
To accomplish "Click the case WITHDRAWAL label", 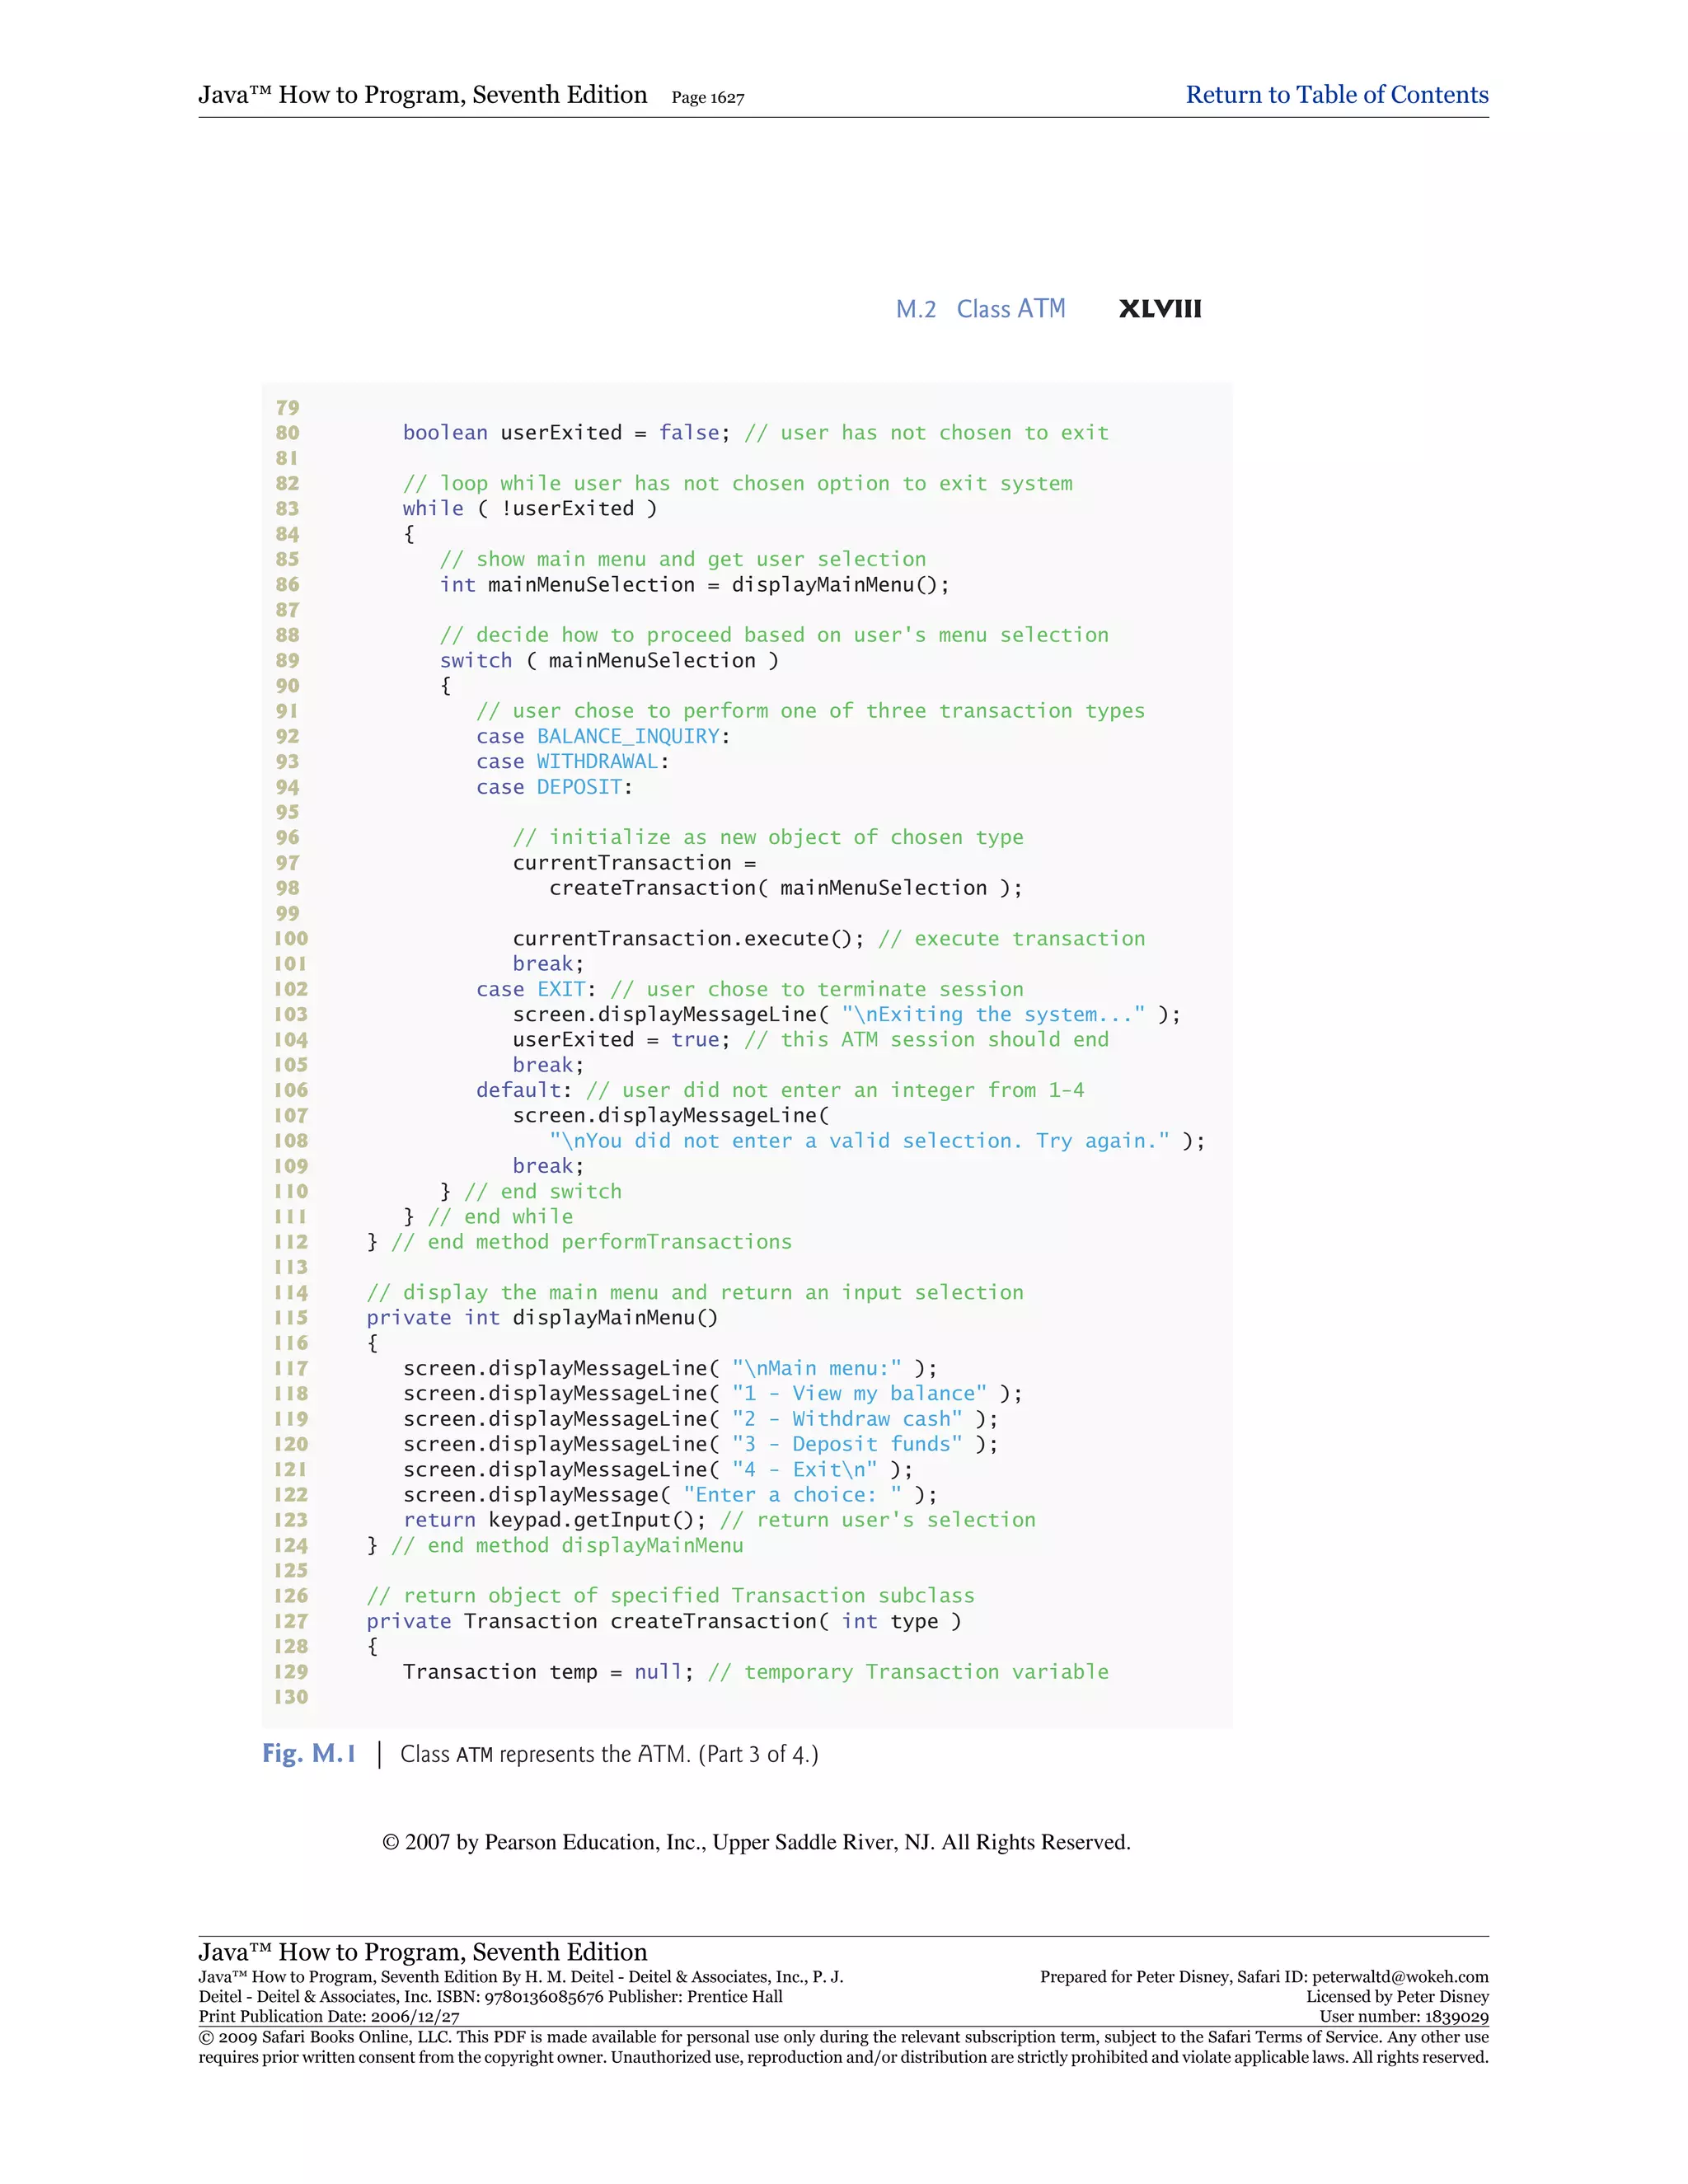I will [572, 762].
